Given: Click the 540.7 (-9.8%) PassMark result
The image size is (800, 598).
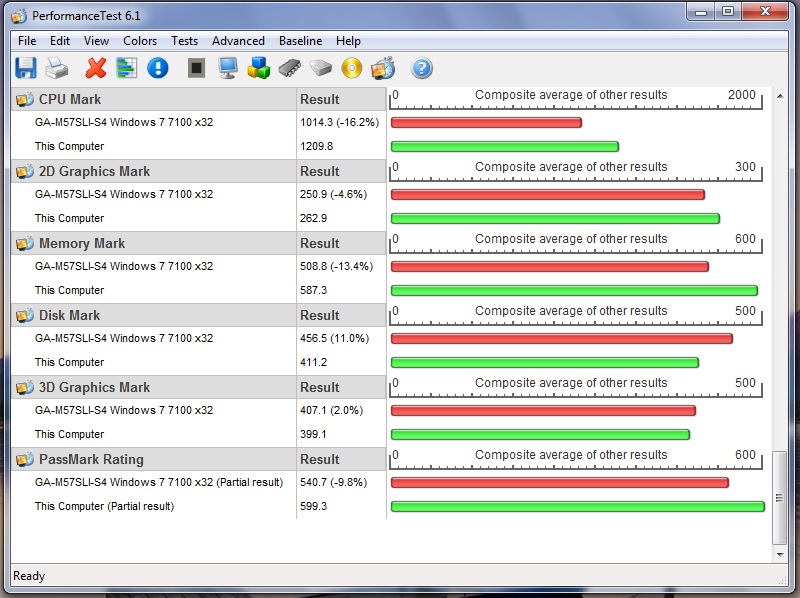Looking at the screenshot, I should point(333,482).
